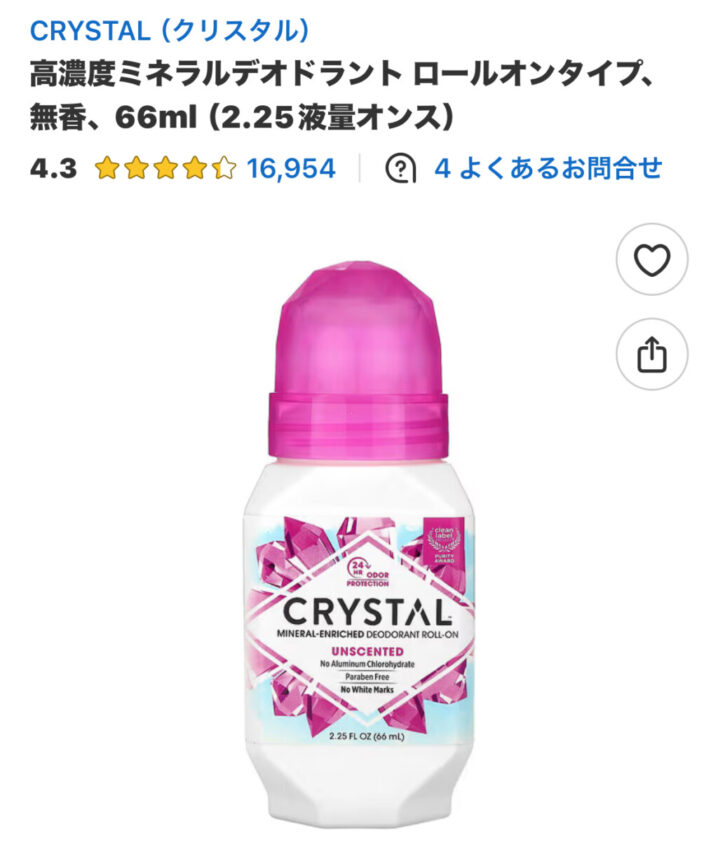Open the 4 よくあるお問合せ link

pos(548,168)
